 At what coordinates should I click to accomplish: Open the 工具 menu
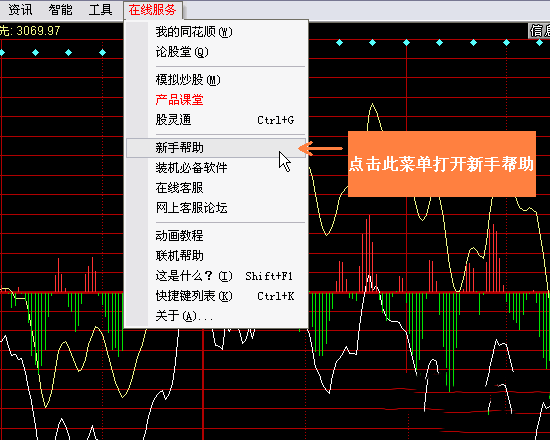point(100,10)
